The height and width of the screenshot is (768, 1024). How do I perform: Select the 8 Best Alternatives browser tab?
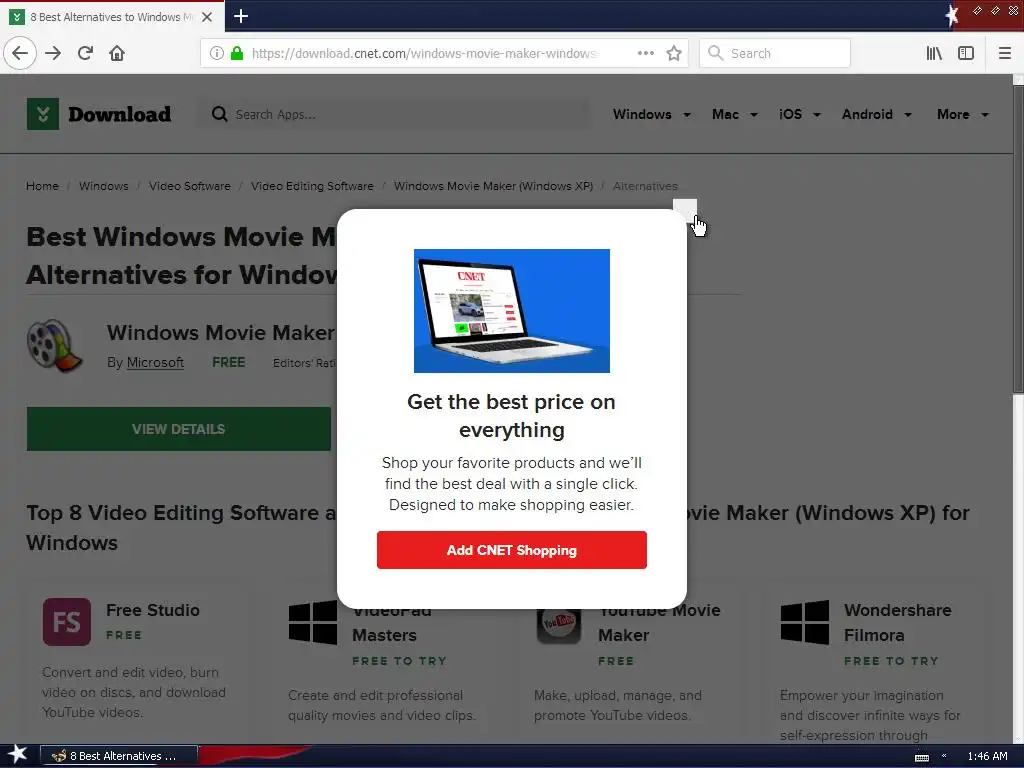tap(112, 17)
